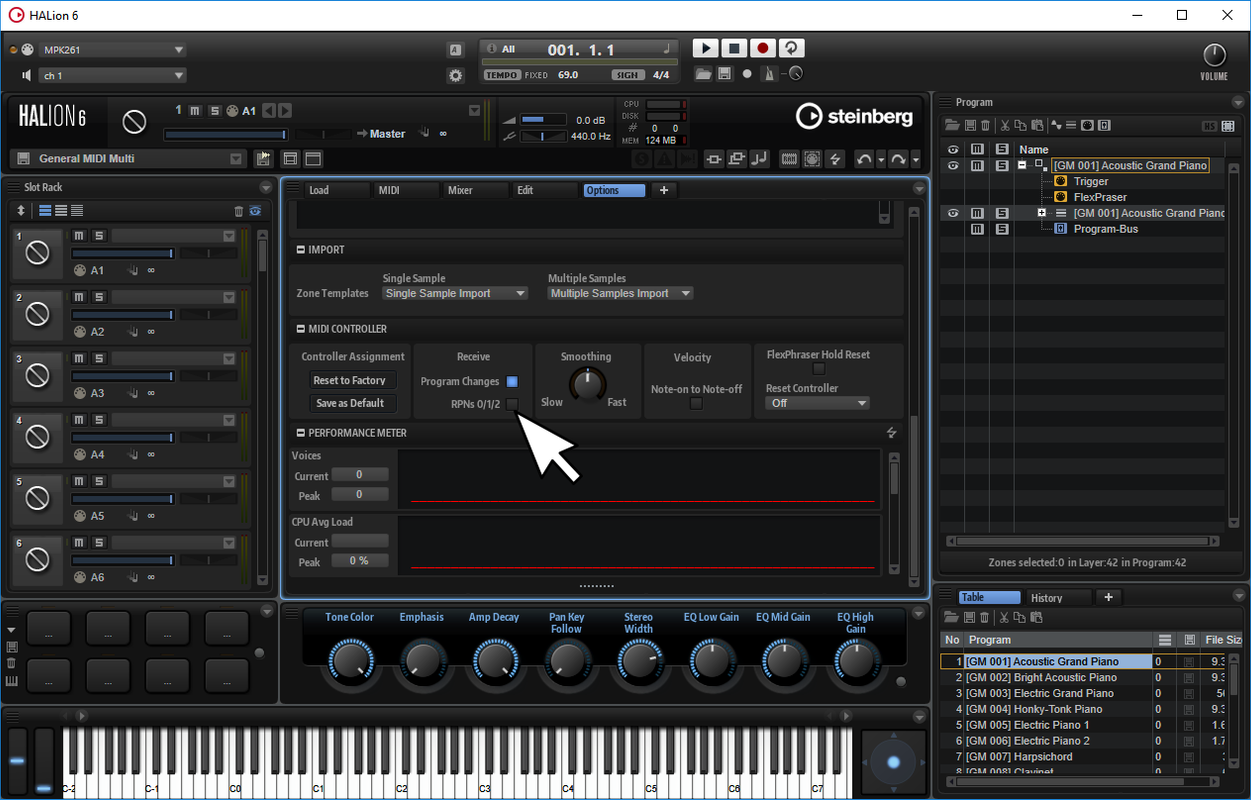Click the scissors Cut icon in the Program panel
This screenshot has height=800, width=1251.
[x=1005, y=125]
